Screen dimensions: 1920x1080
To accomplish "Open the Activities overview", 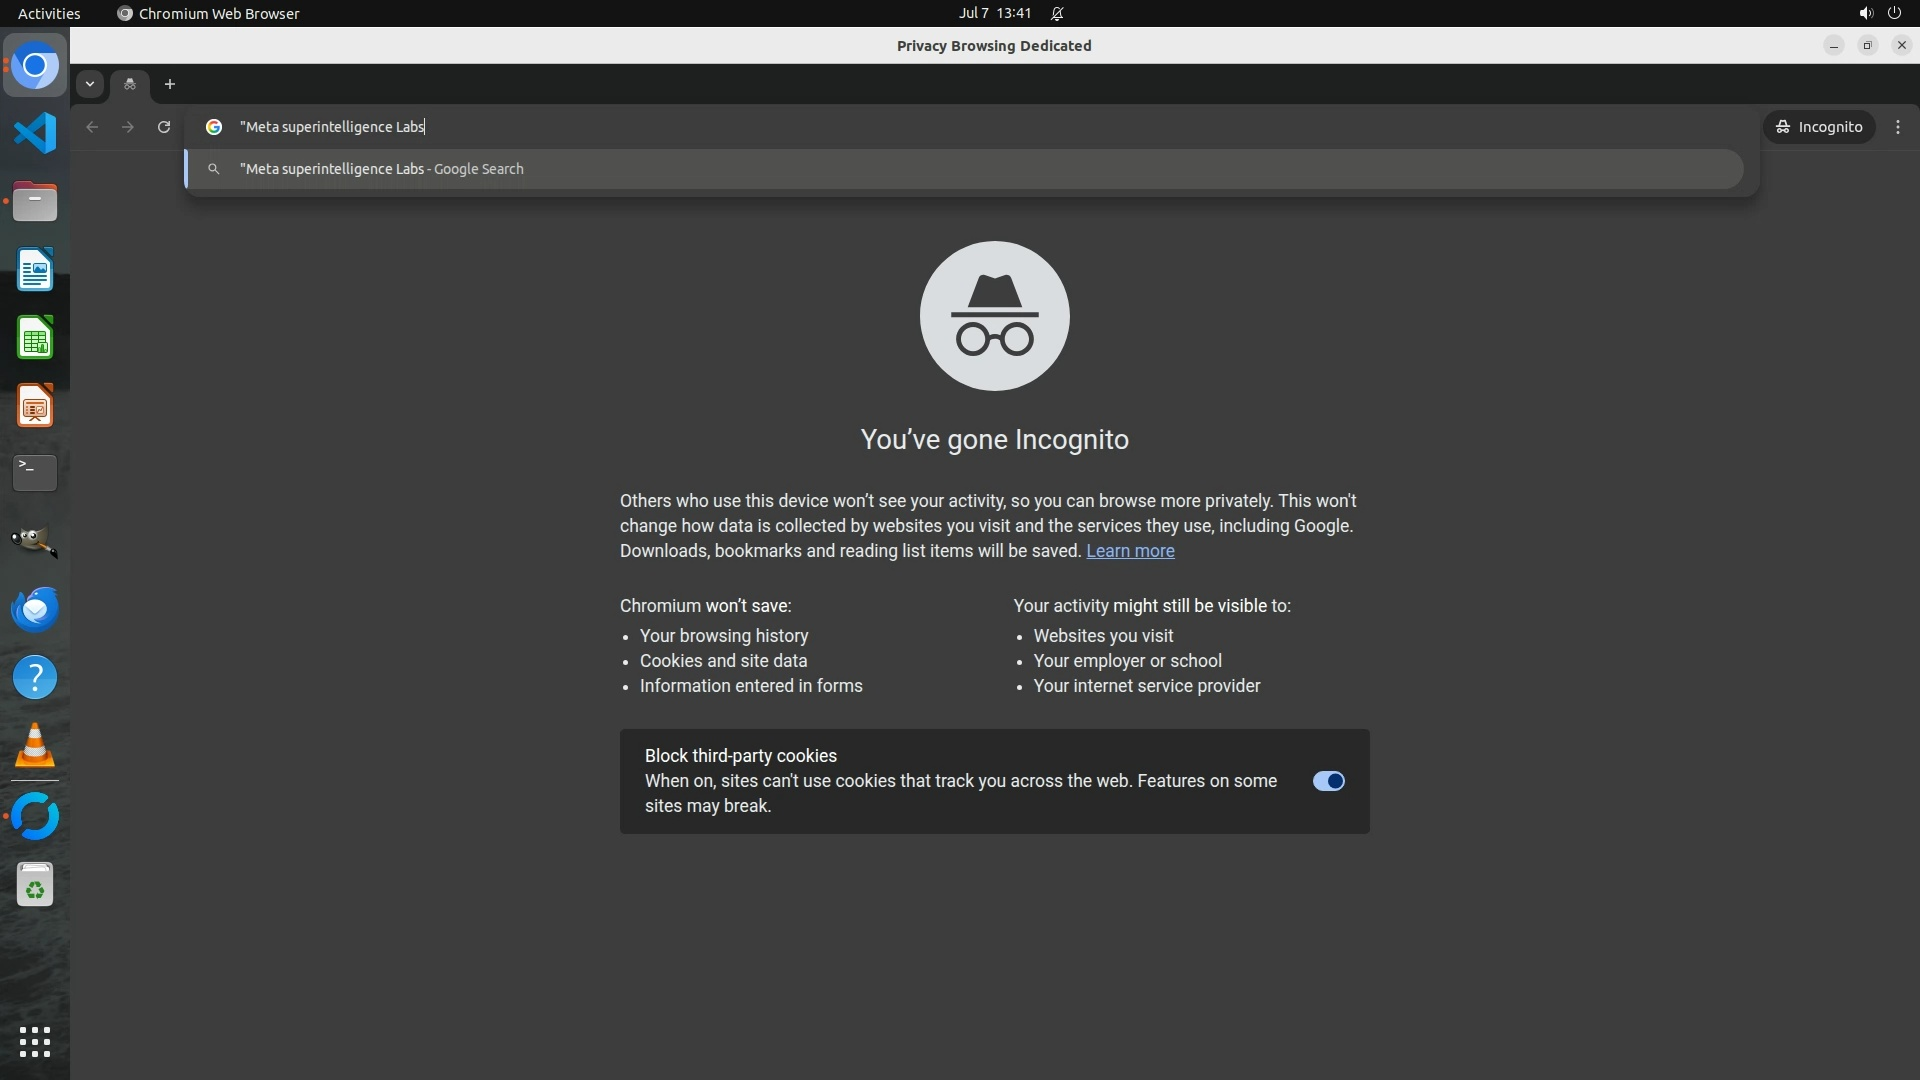I will click(x=49, y=13).
